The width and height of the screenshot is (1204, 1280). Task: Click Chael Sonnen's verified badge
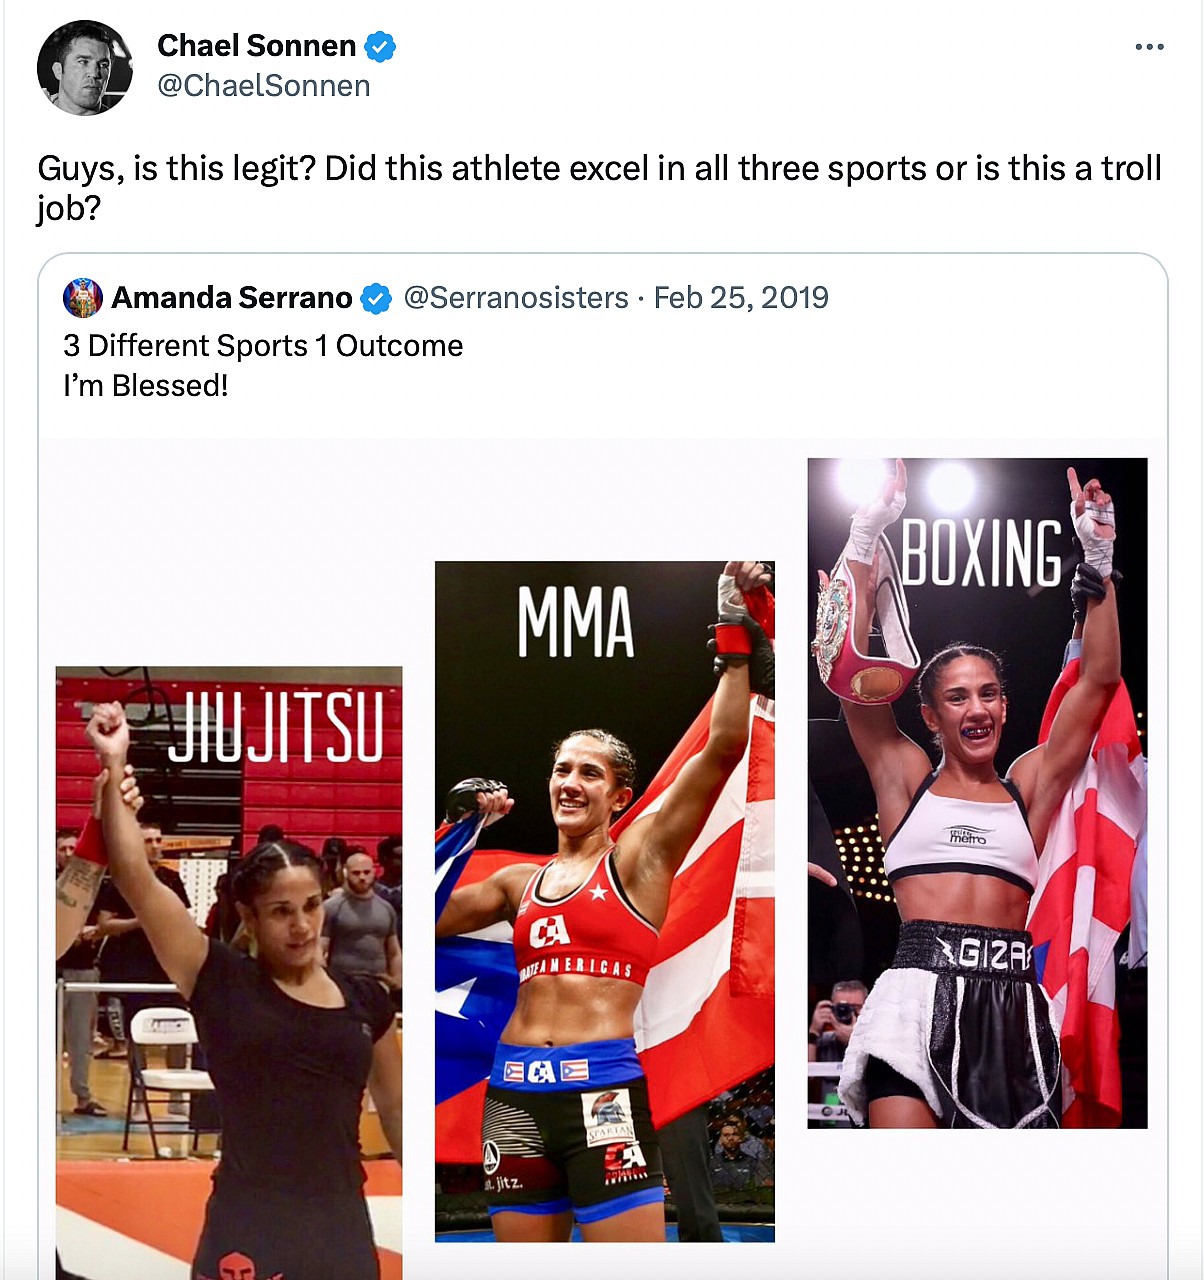378,45
